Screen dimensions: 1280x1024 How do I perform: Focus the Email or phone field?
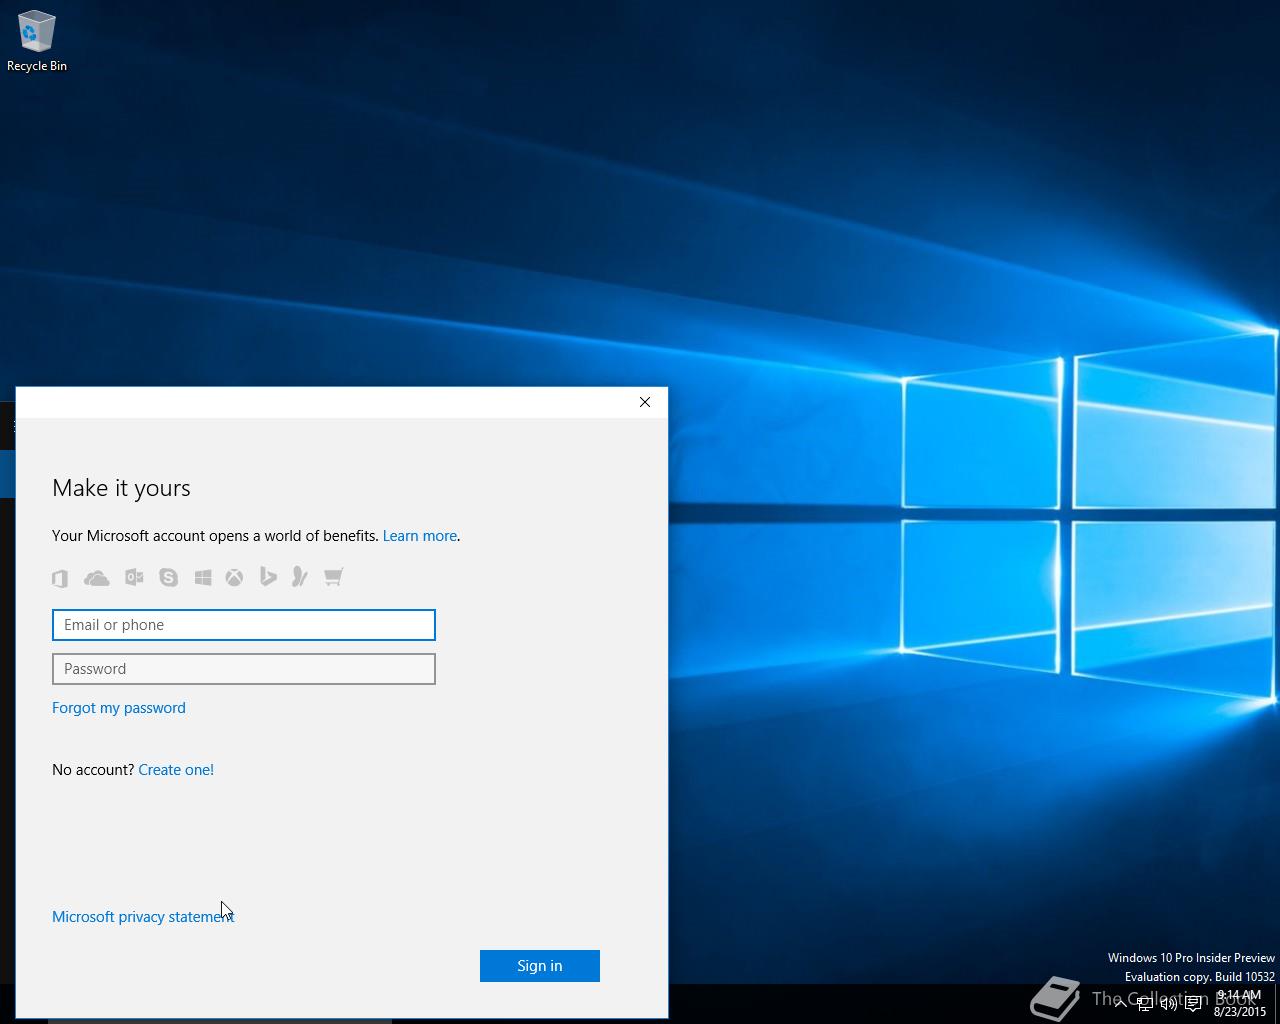[244, 625]
